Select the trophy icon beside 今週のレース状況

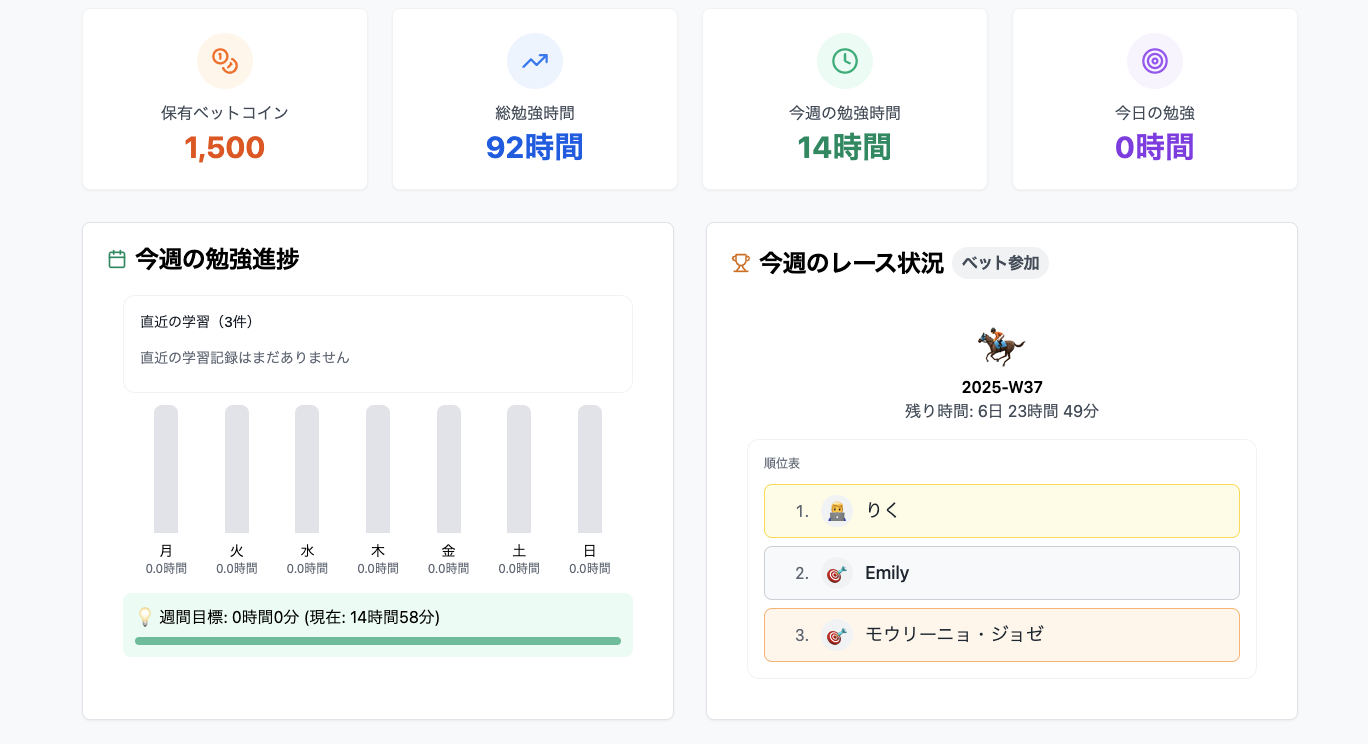(740, 260)
